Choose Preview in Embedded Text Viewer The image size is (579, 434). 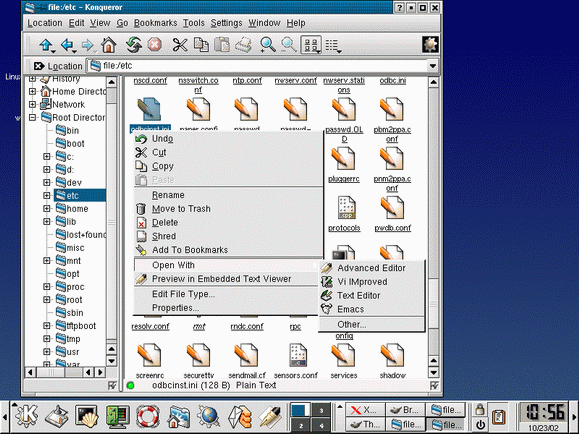tap(226, 279)
